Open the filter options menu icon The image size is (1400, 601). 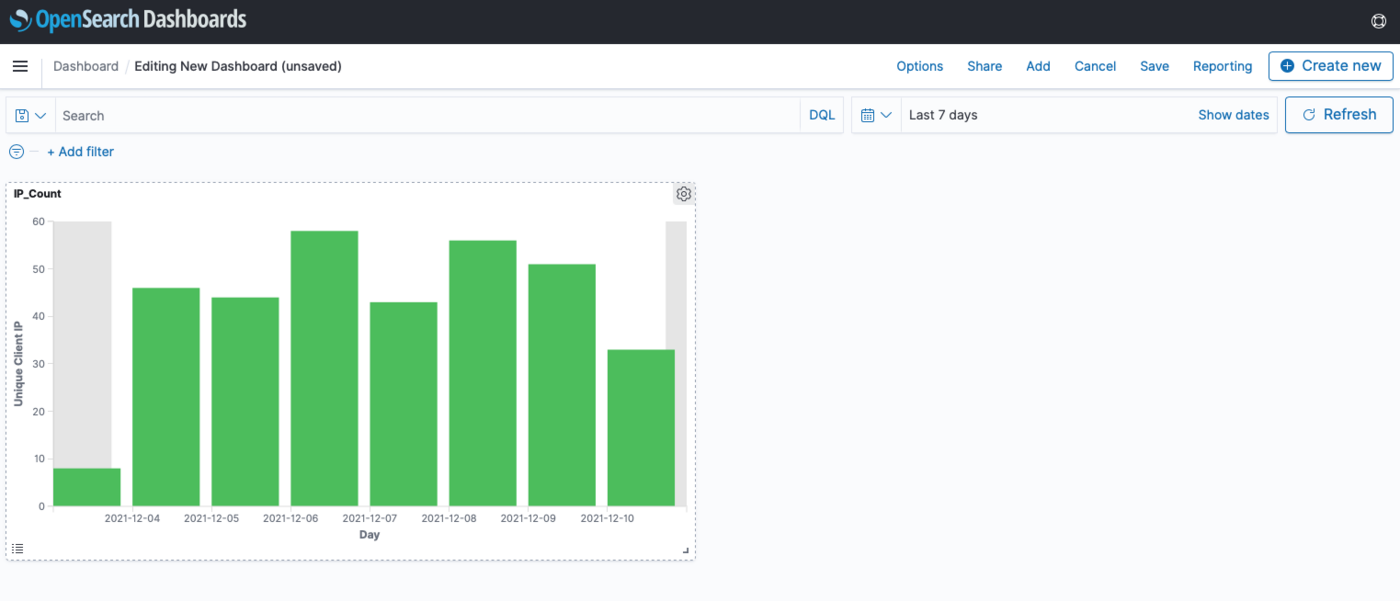[x=16, y=152]
